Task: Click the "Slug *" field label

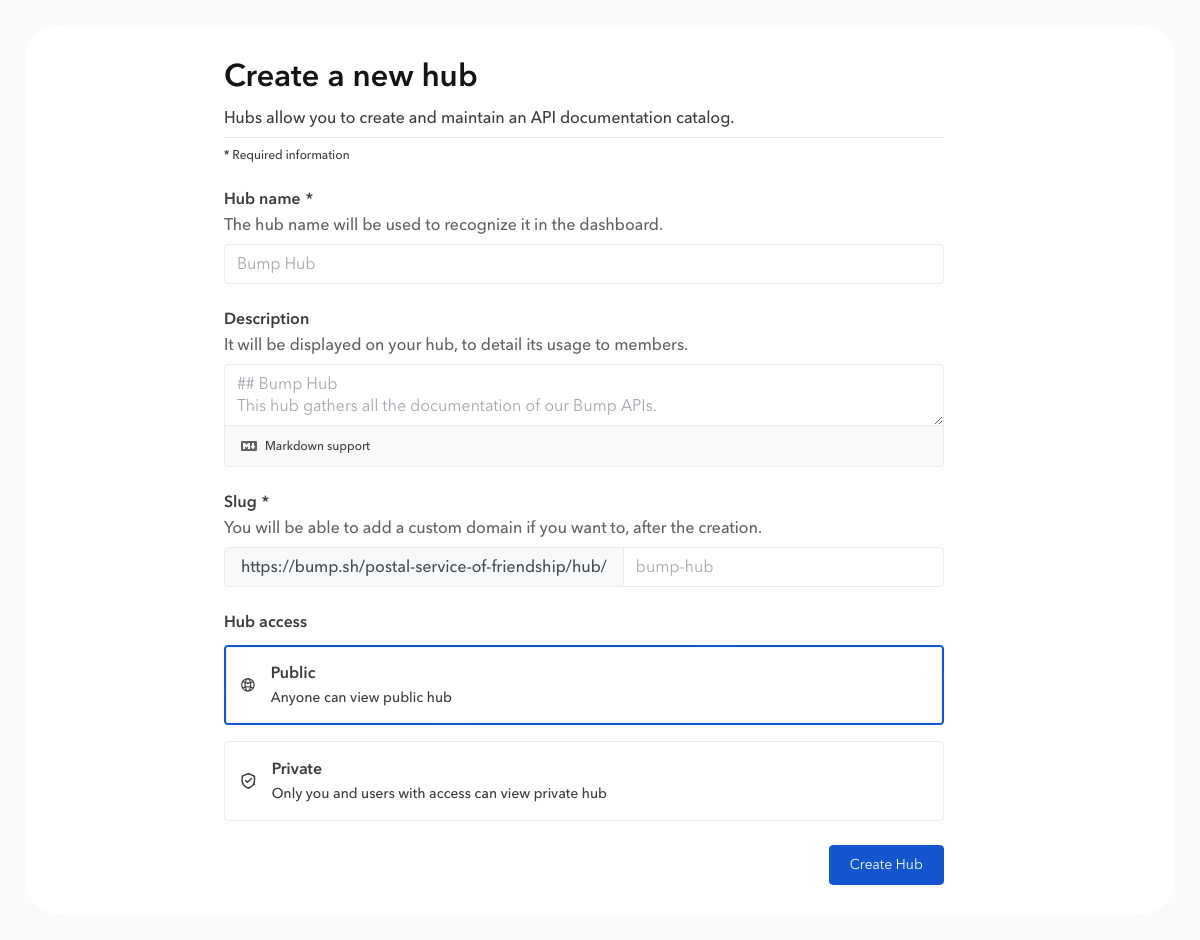Action: point(246,502)
